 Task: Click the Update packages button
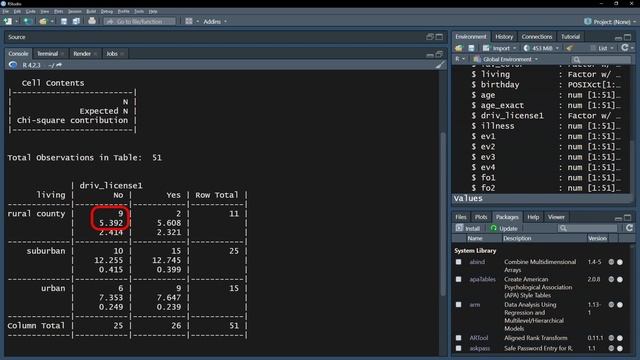504,229
